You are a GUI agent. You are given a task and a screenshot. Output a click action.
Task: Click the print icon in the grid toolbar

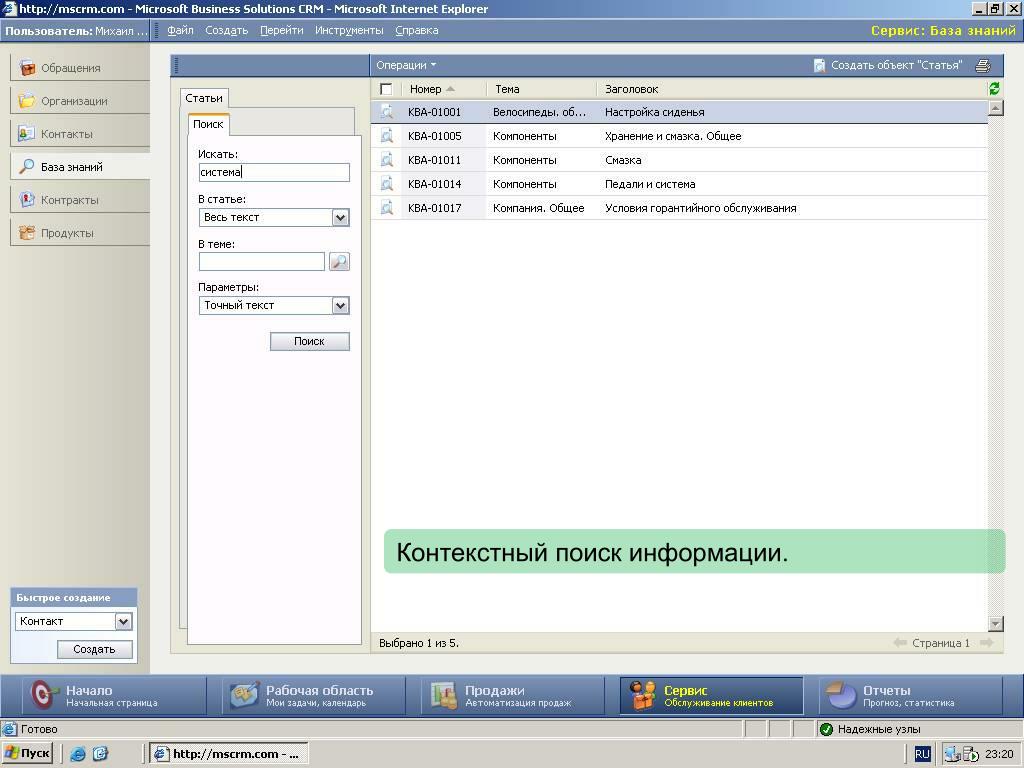point(983,65)
